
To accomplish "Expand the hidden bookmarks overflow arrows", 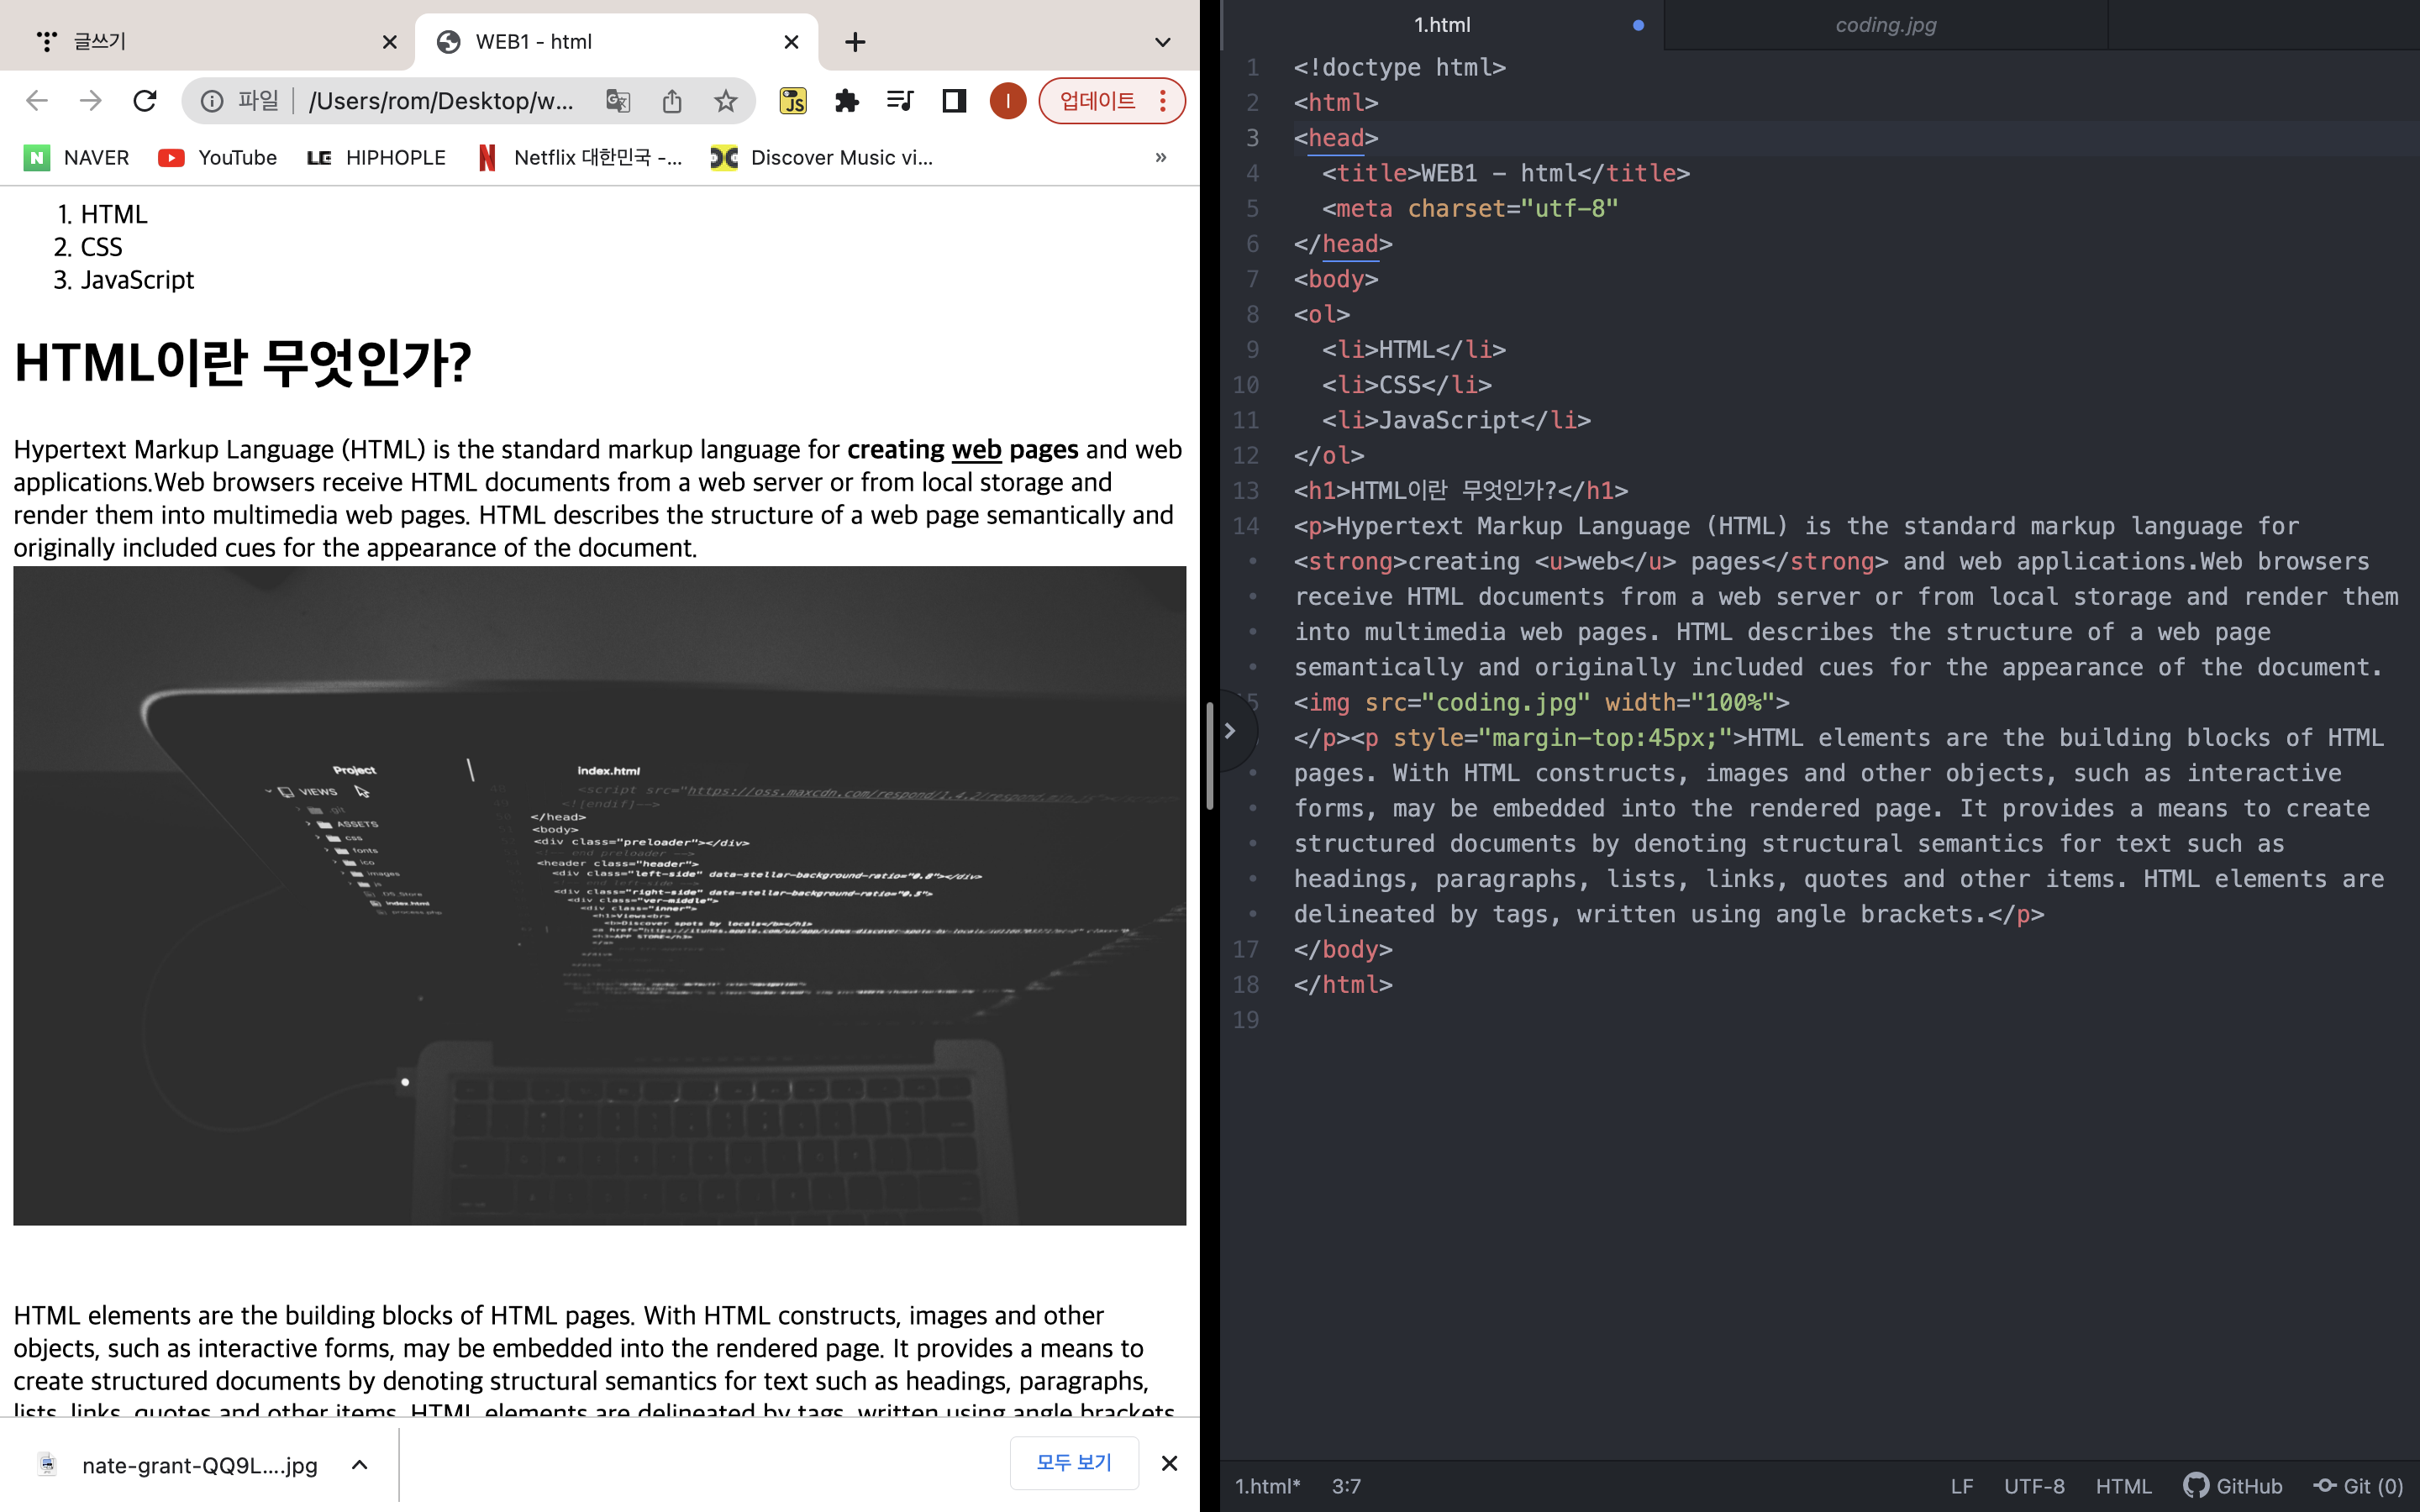I will [x=1161, y=158].
